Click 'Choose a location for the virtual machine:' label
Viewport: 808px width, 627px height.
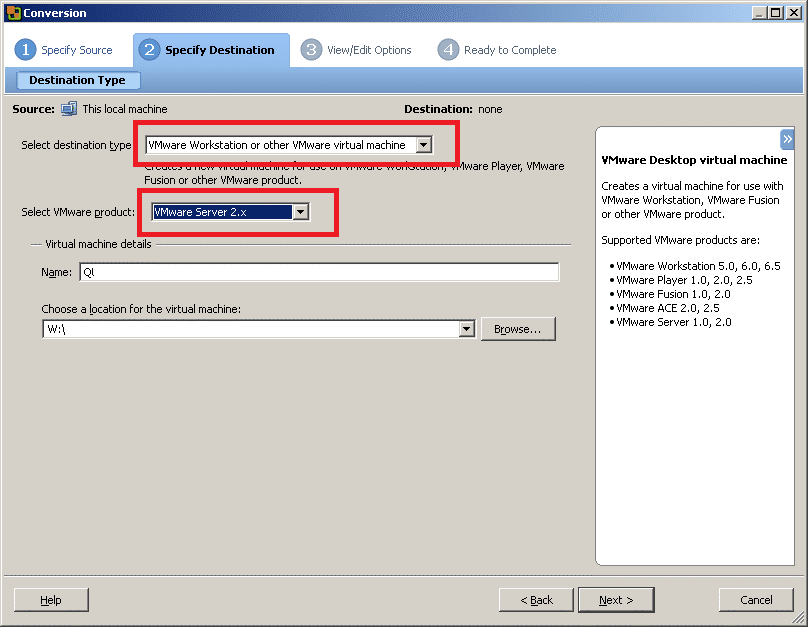141,309
